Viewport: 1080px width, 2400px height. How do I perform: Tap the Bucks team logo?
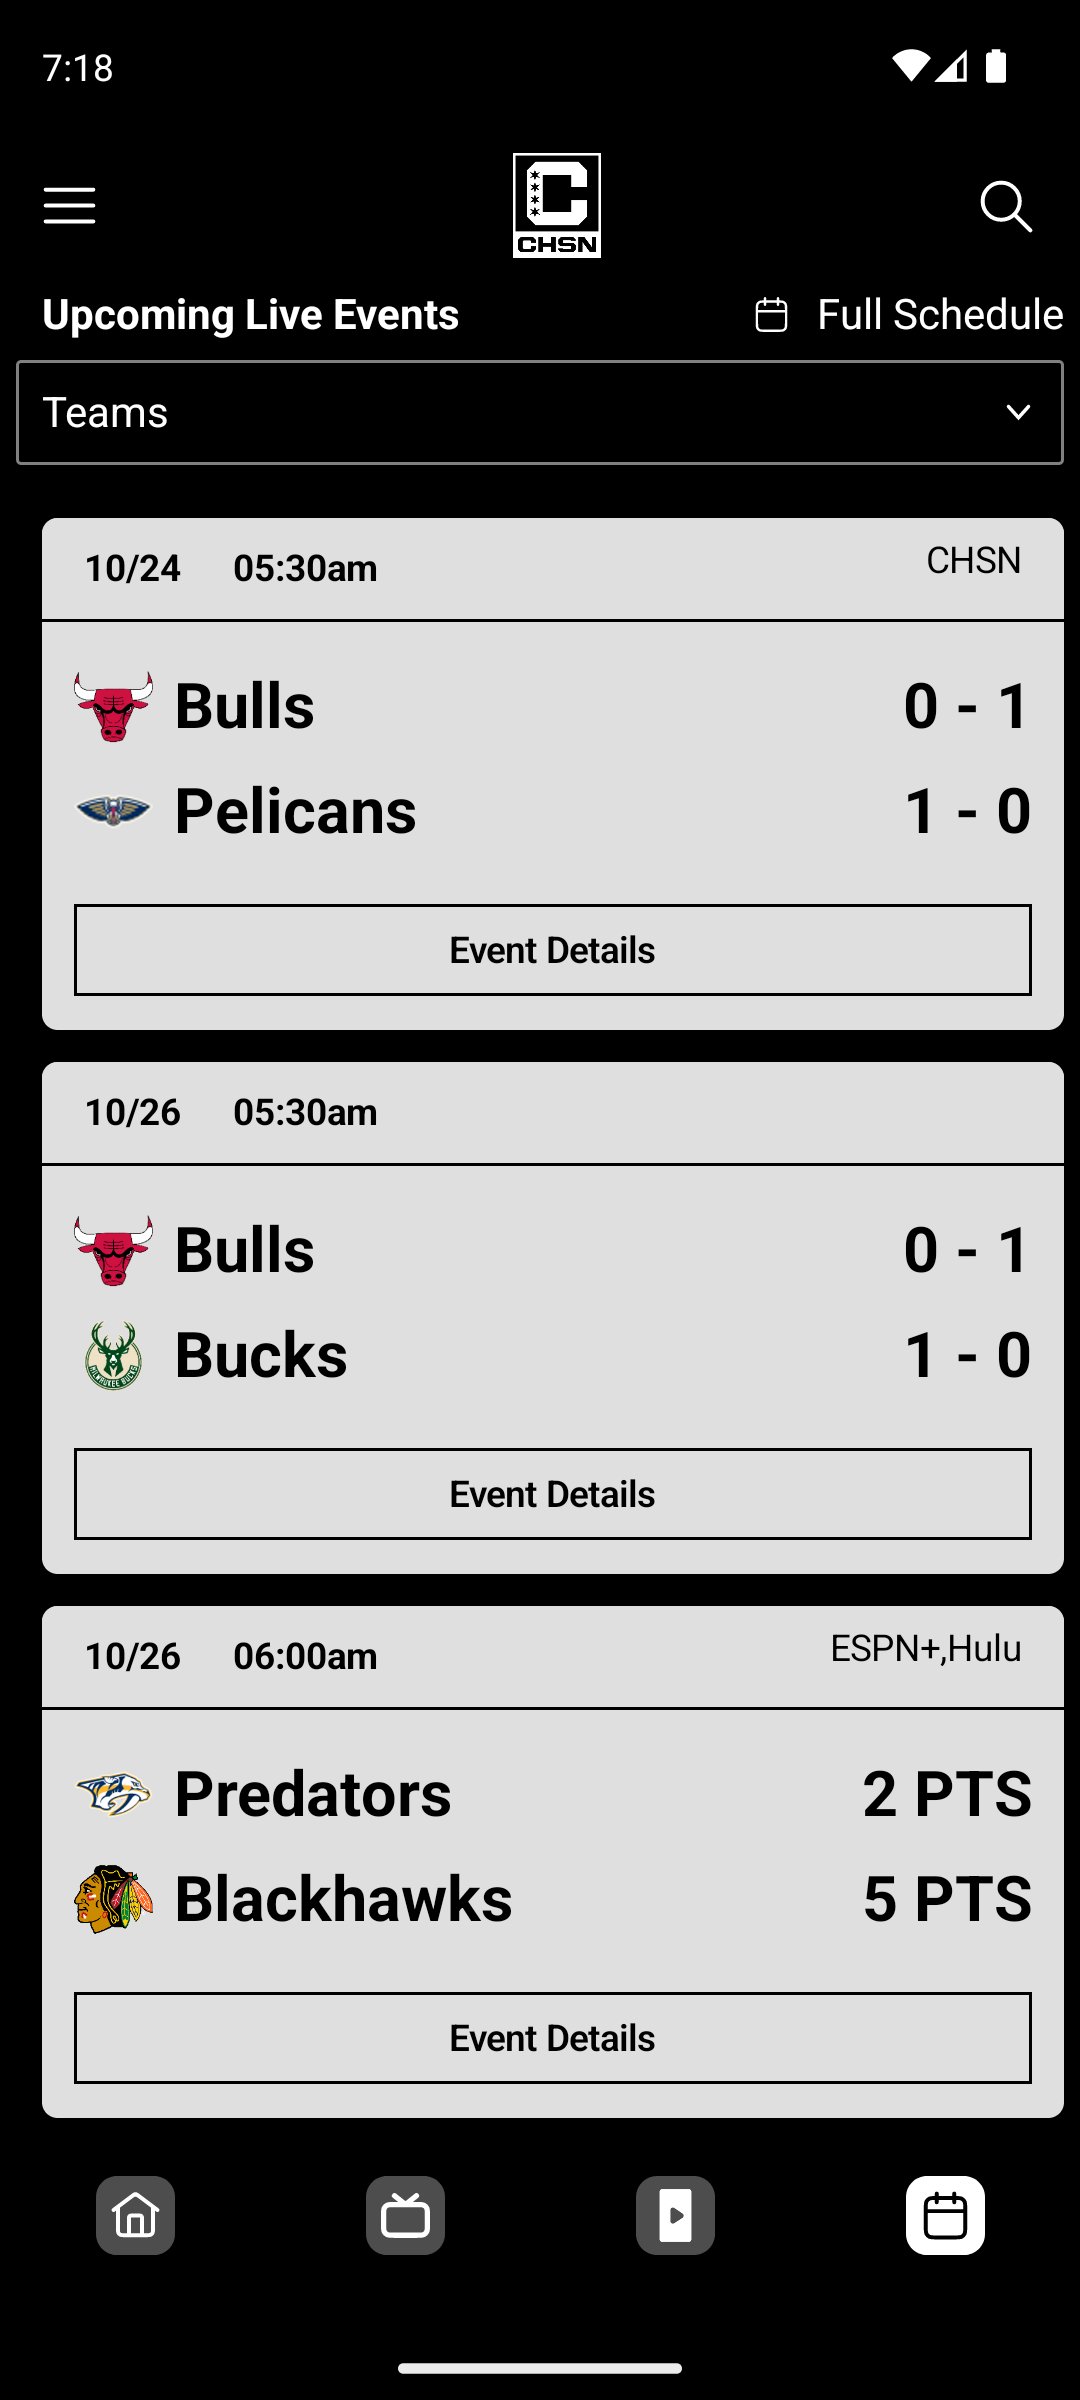114,1356
